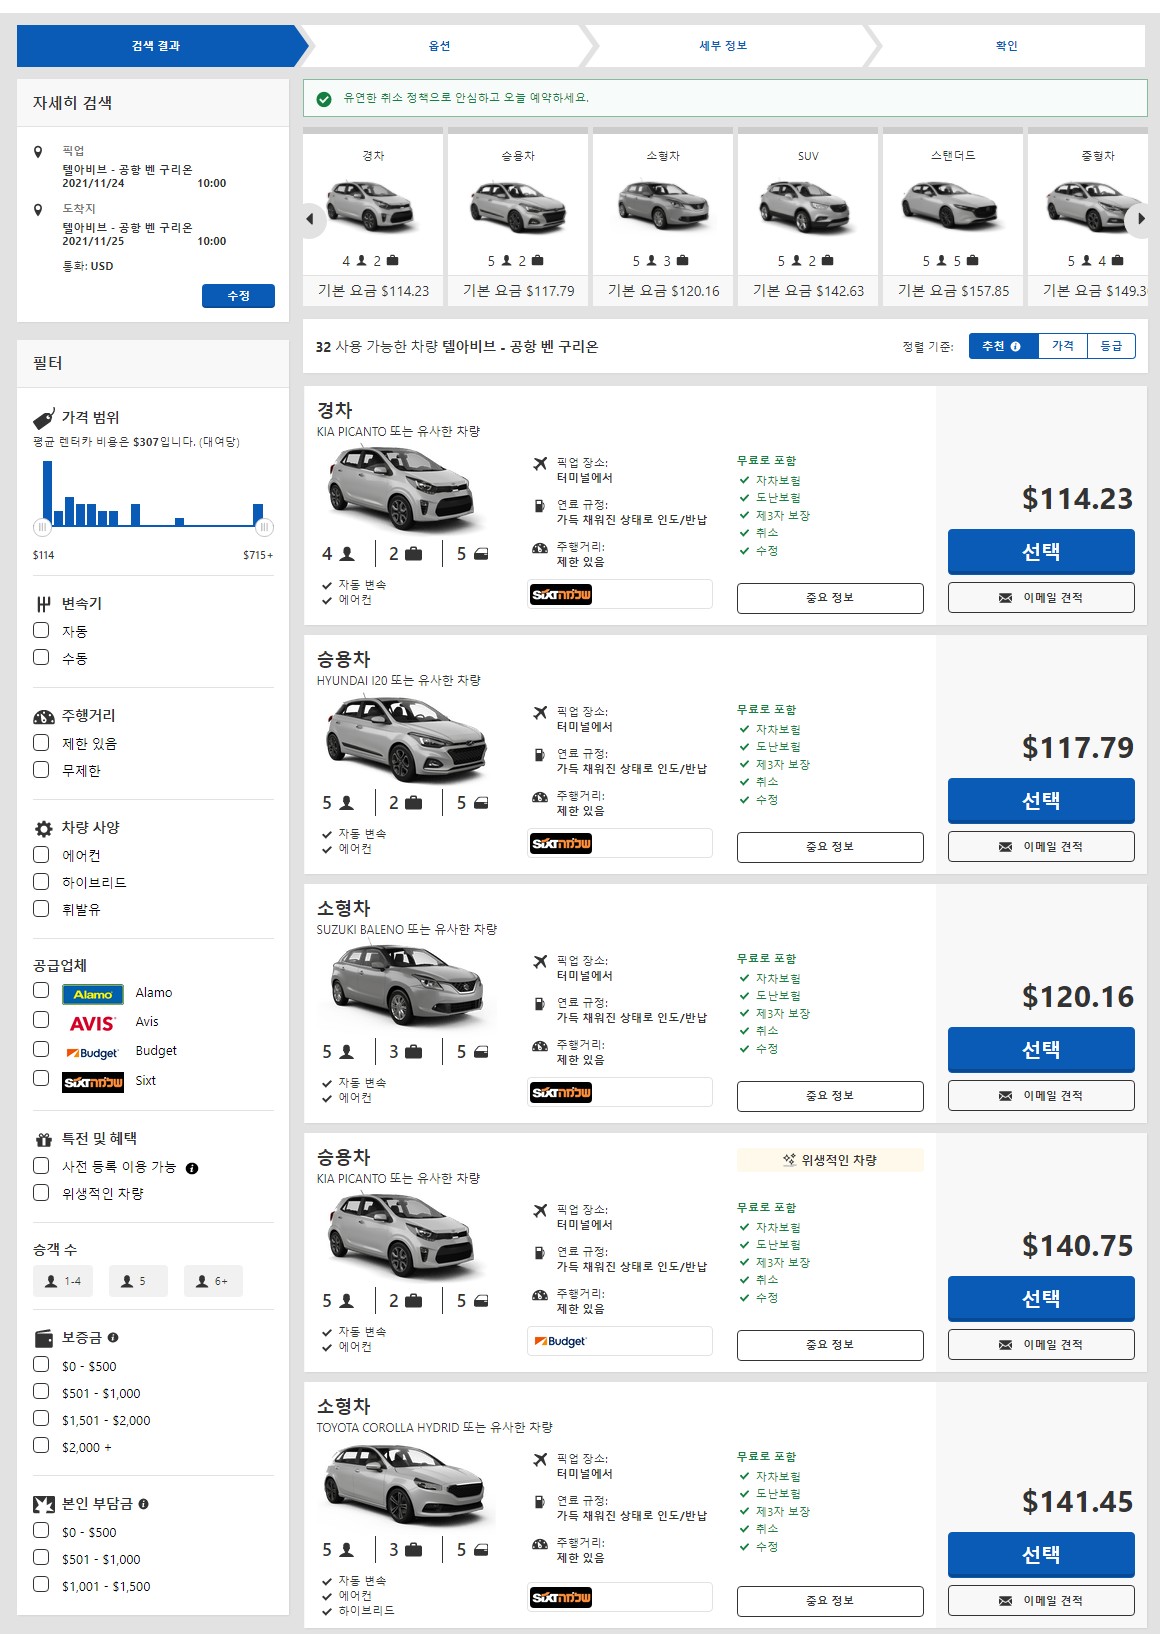
Task: Click the AVIS supplier logo
Action: 93,1023
